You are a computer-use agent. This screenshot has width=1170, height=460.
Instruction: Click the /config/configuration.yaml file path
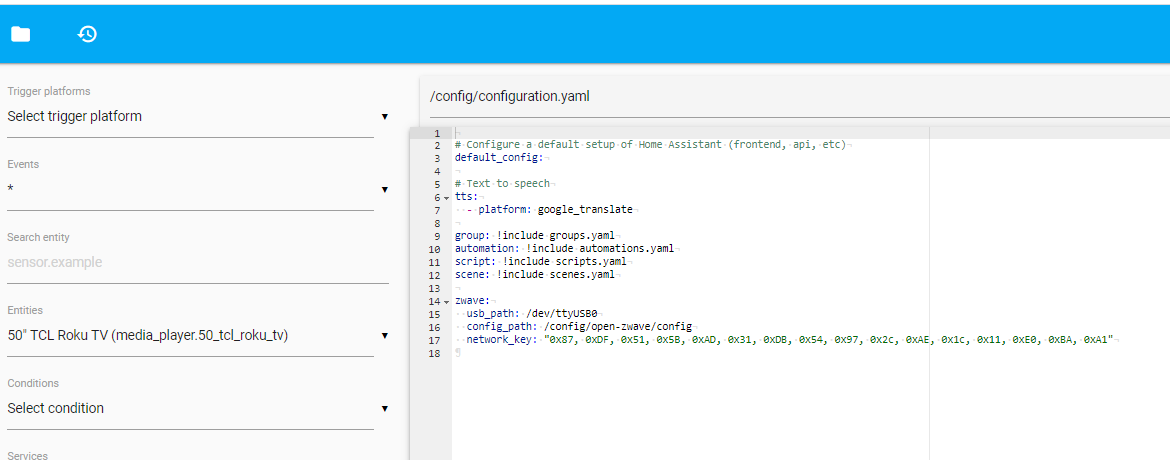coord(510,96)
